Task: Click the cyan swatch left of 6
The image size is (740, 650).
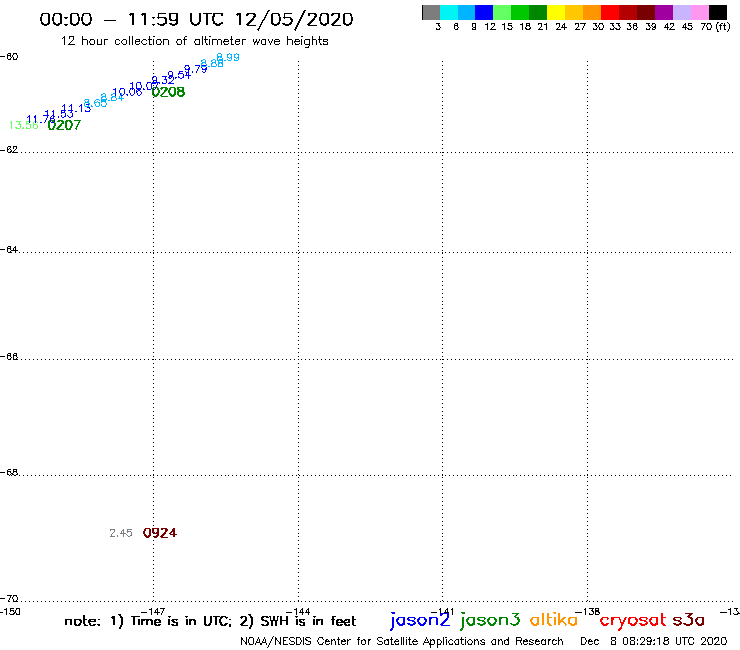Action: click(449, 13)
